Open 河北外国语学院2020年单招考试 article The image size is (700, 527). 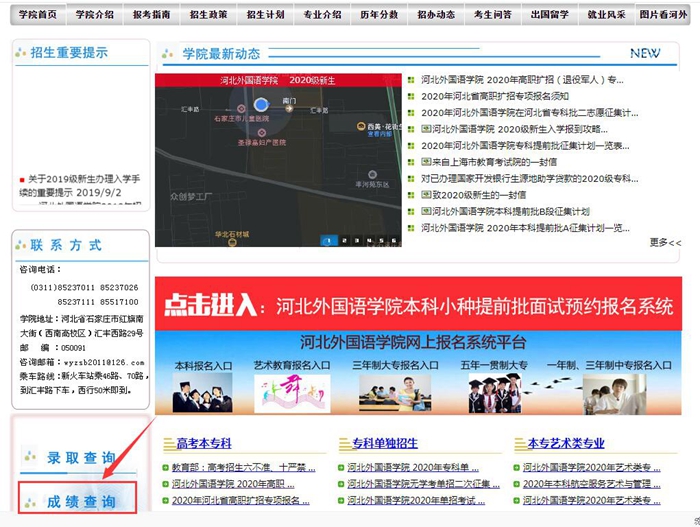[x=416, y=501]
